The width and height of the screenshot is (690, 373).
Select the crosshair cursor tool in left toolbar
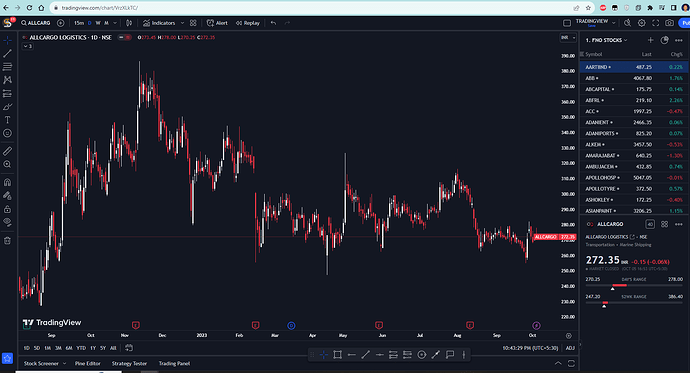tap(7, 40)
